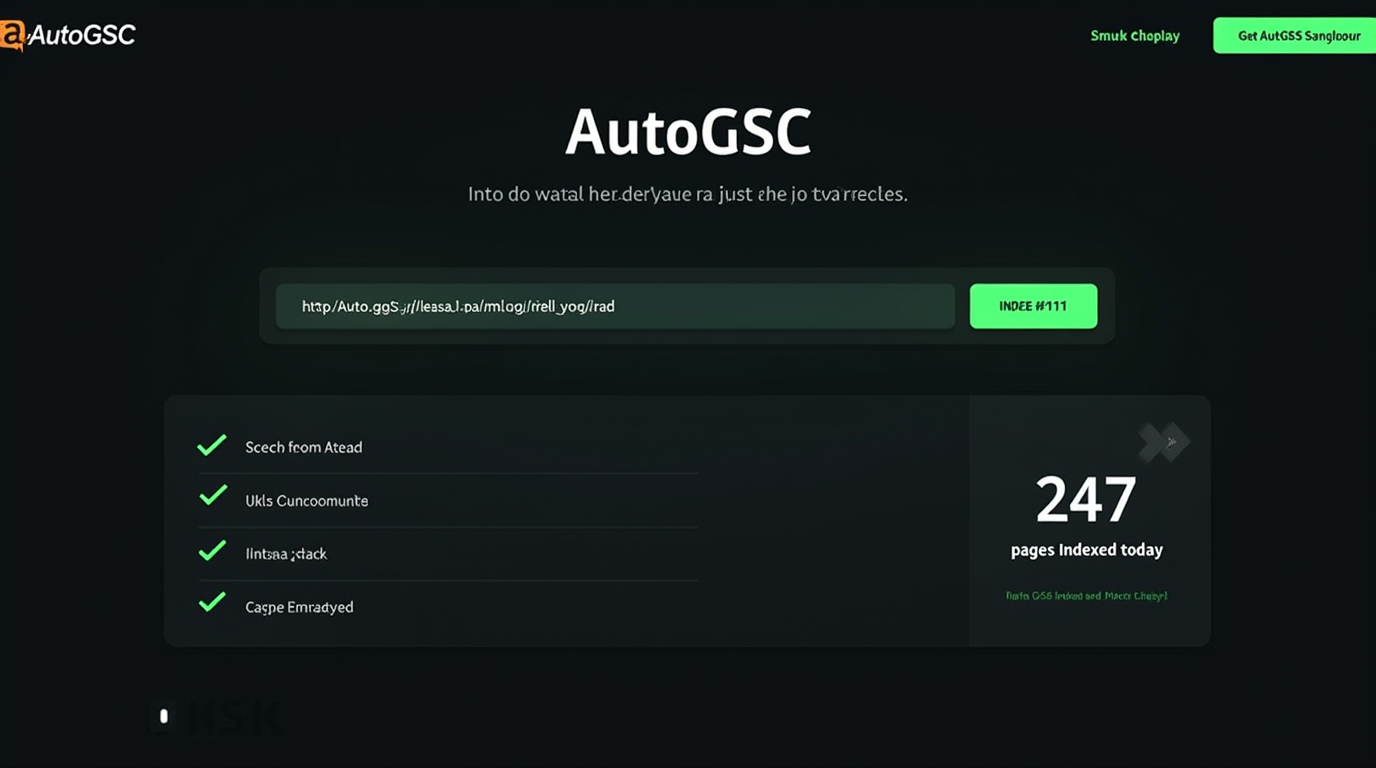The height and width of the screenshot is (768, 1376).
Task: Click the double-arrow icon on the stats card
Action: point(1163,441)
